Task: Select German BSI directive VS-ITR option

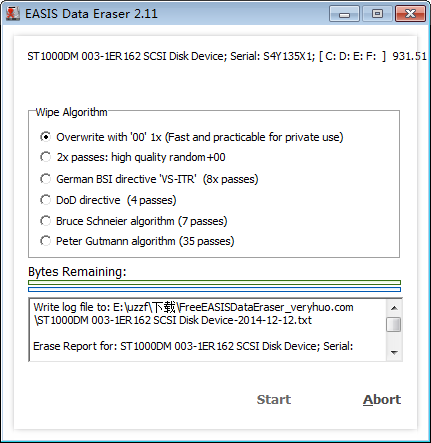Action: pos(149,179)
